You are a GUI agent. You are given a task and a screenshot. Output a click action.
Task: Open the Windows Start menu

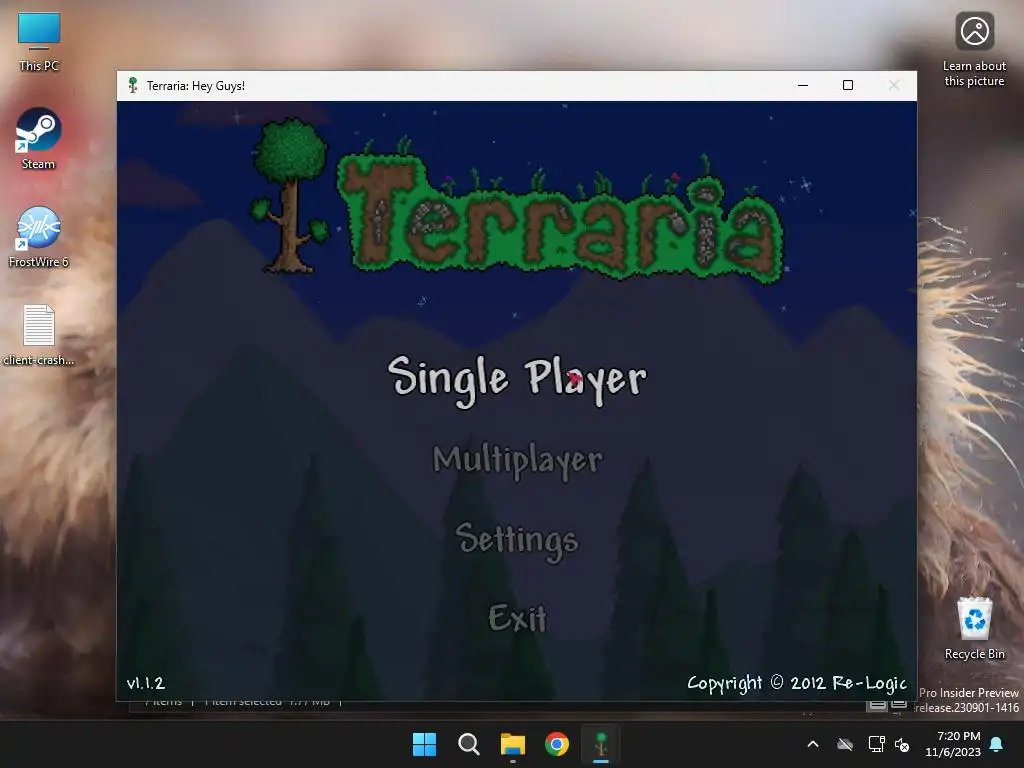424,744
